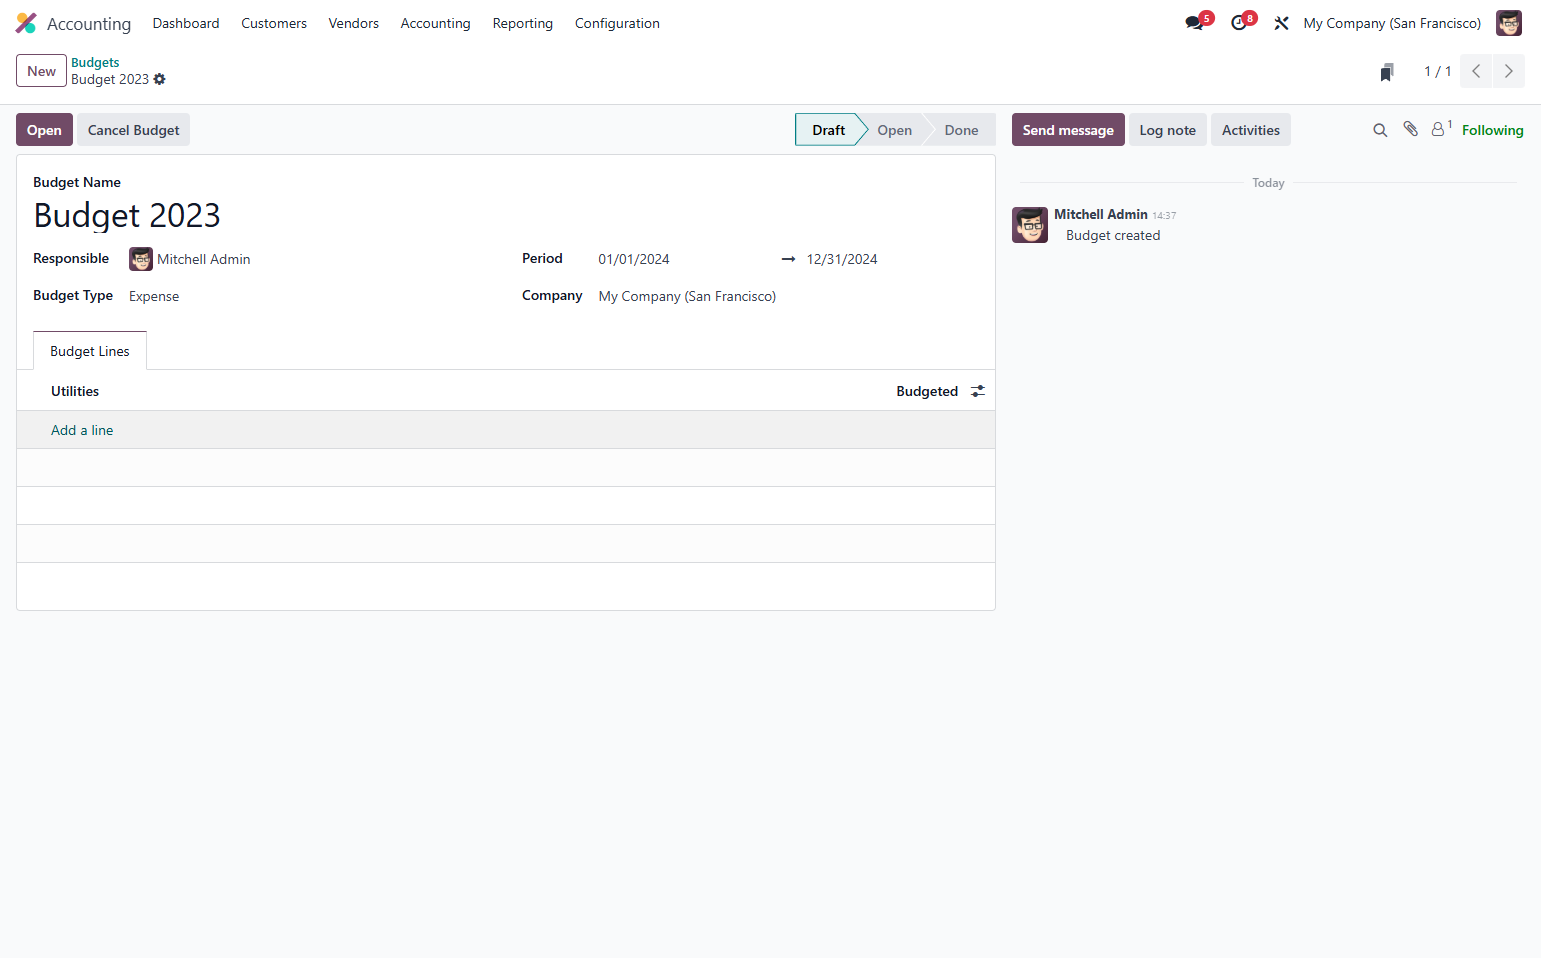Screen dimensions: 1541x958
Task: Click the debug tools wrench icon
Action: point(1281,23)
